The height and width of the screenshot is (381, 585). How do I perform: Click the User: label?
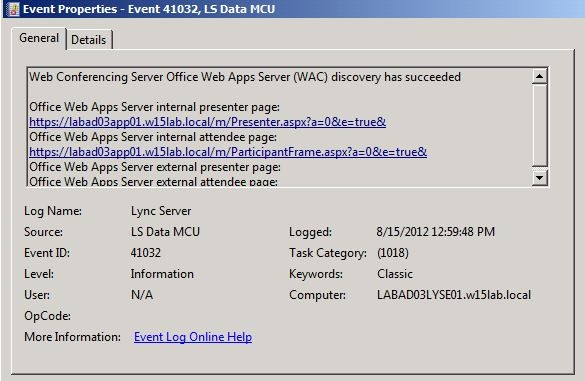coord(37,295)
